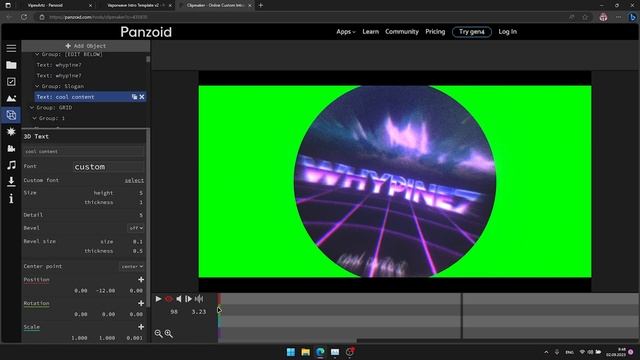Refresh the browser page
This screenshot has height=360, width=640.
(x=24, y=17)
